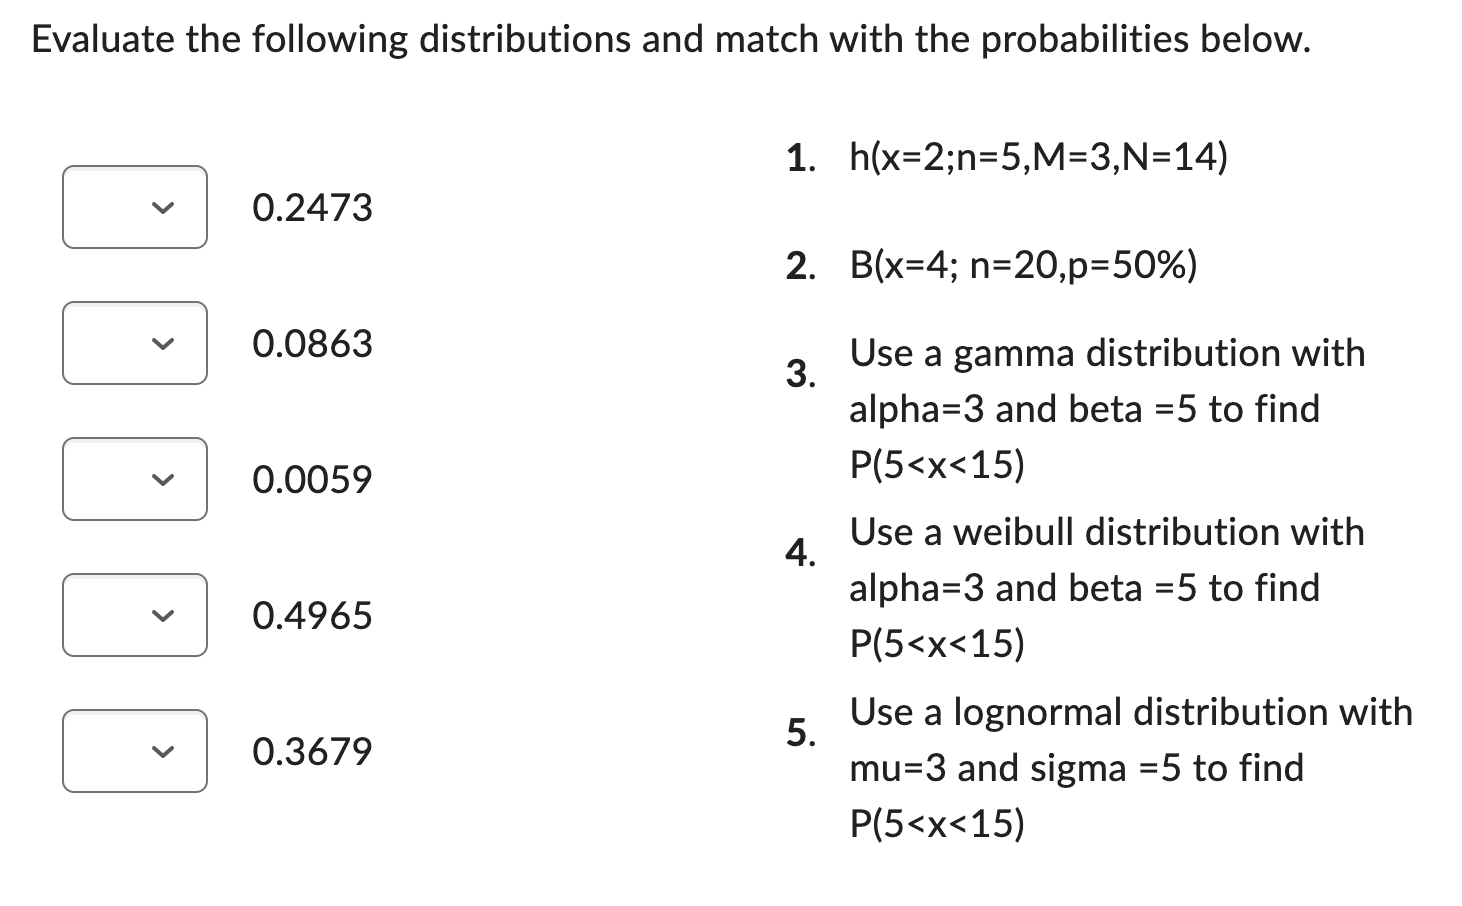Select the probability value 0.3679
The width and height of the screenshot is (1462, 906).
click(x=312, y=751)
